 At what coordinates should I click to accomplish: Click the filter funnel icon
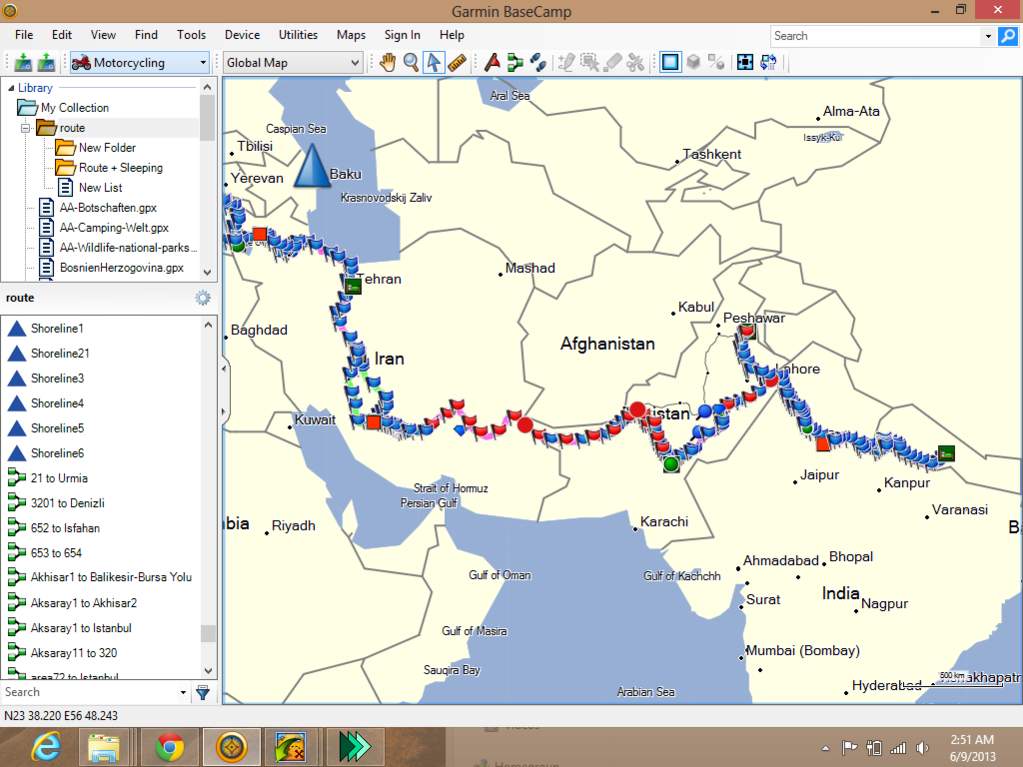[203, 693]
